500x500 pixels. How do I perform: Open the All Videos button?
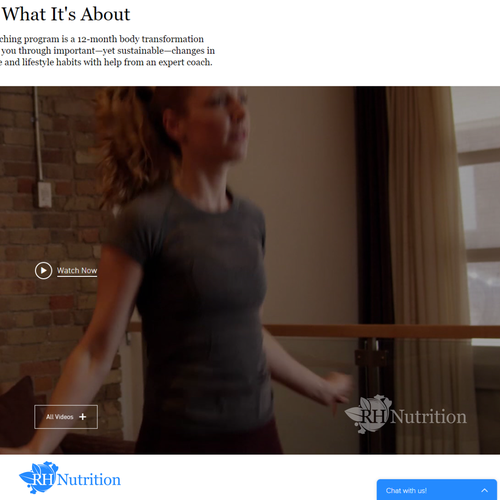tap(66, 417)
